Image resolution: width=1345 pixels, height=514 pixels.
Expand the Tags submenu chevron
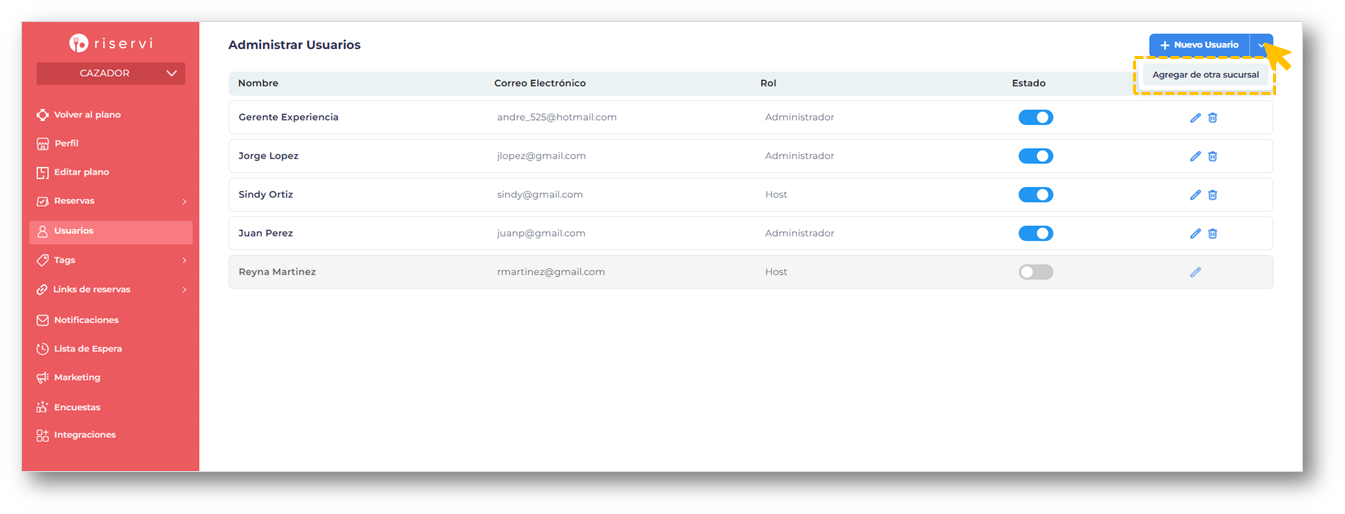[184, 261]
